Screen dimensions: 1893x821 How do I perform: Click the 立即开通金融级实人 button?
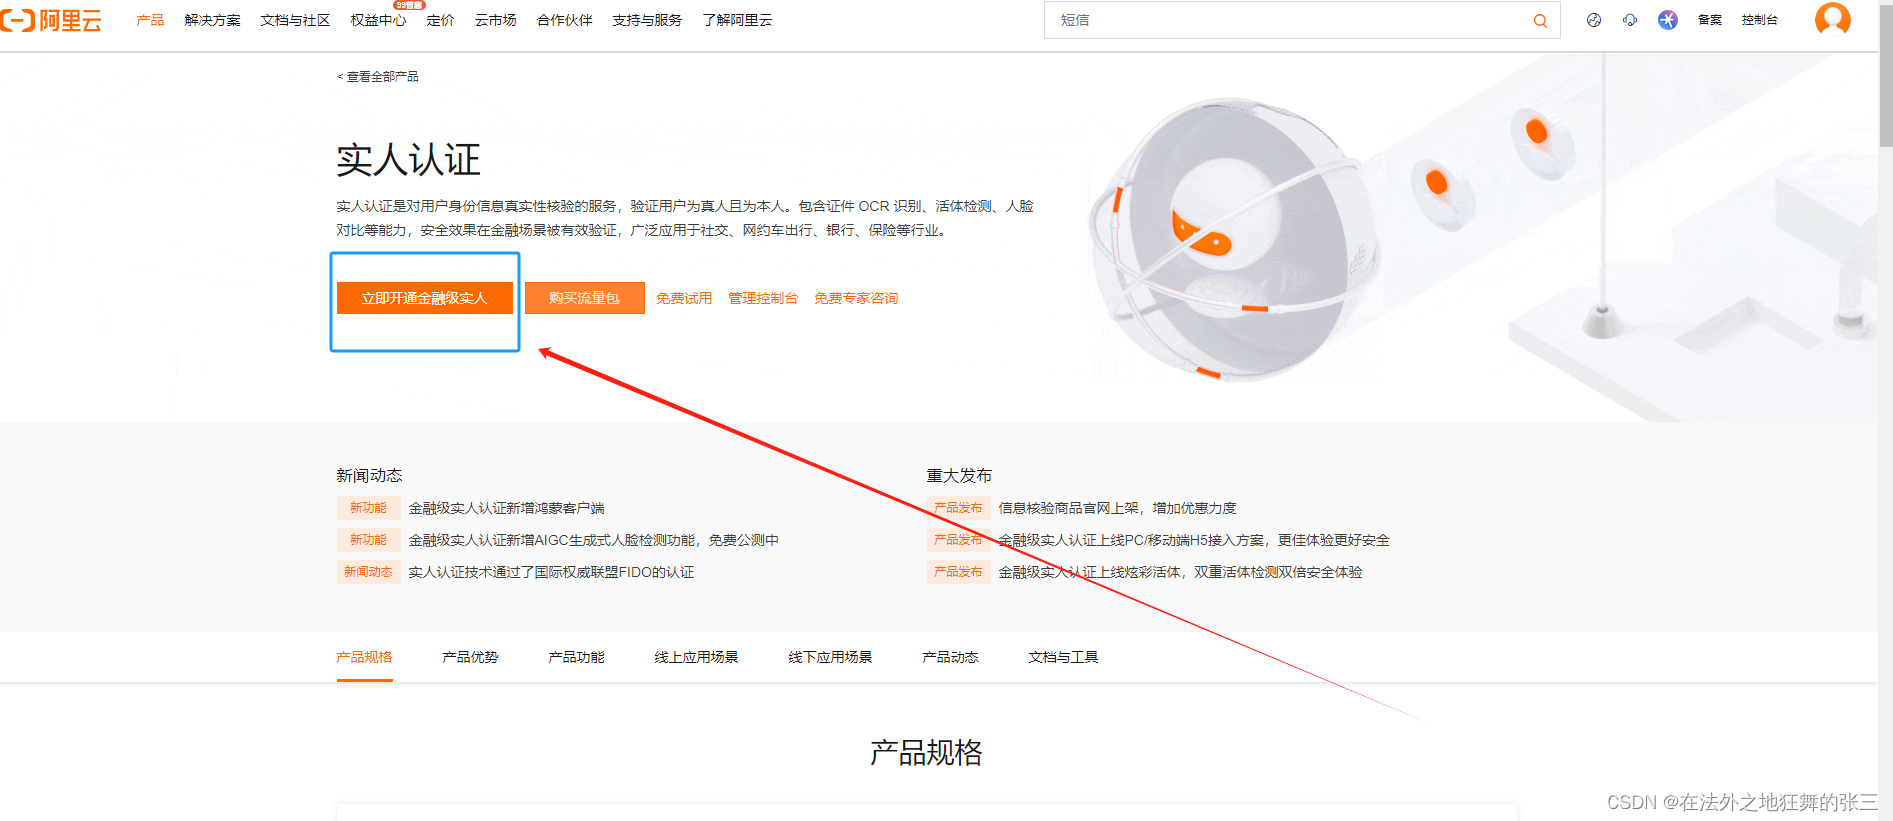click(x=424, y=298)
